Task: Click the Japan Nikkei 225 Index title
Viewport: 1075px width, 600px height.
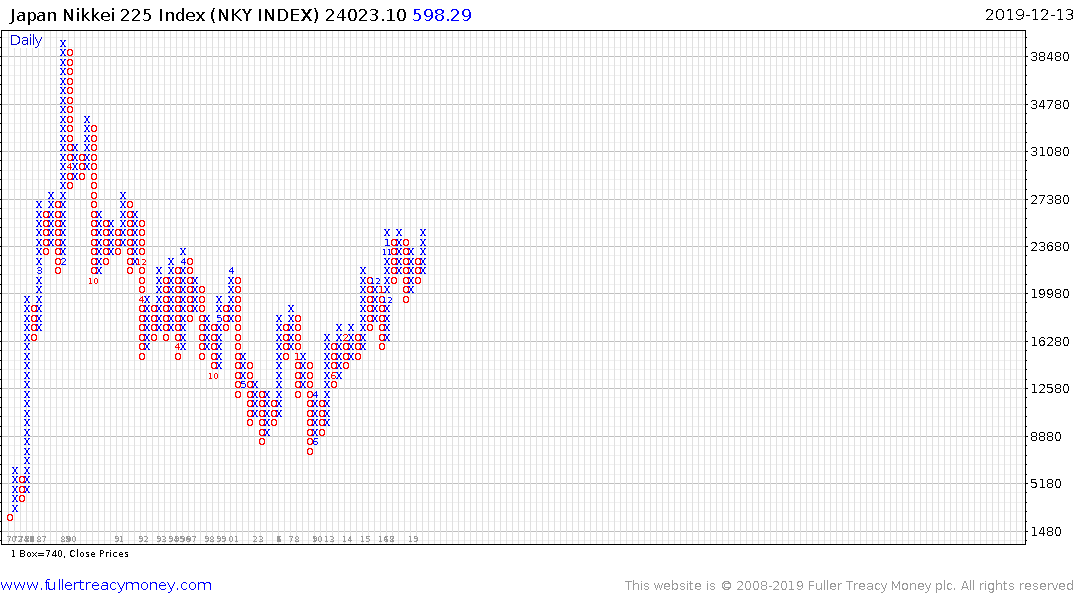Action: click(x=165, y=15)
